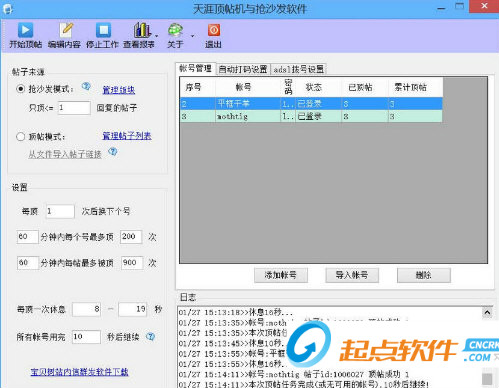The image size is (499, 388).
Task: Click the log scrollbar up arrow
Action: point(487,313)
